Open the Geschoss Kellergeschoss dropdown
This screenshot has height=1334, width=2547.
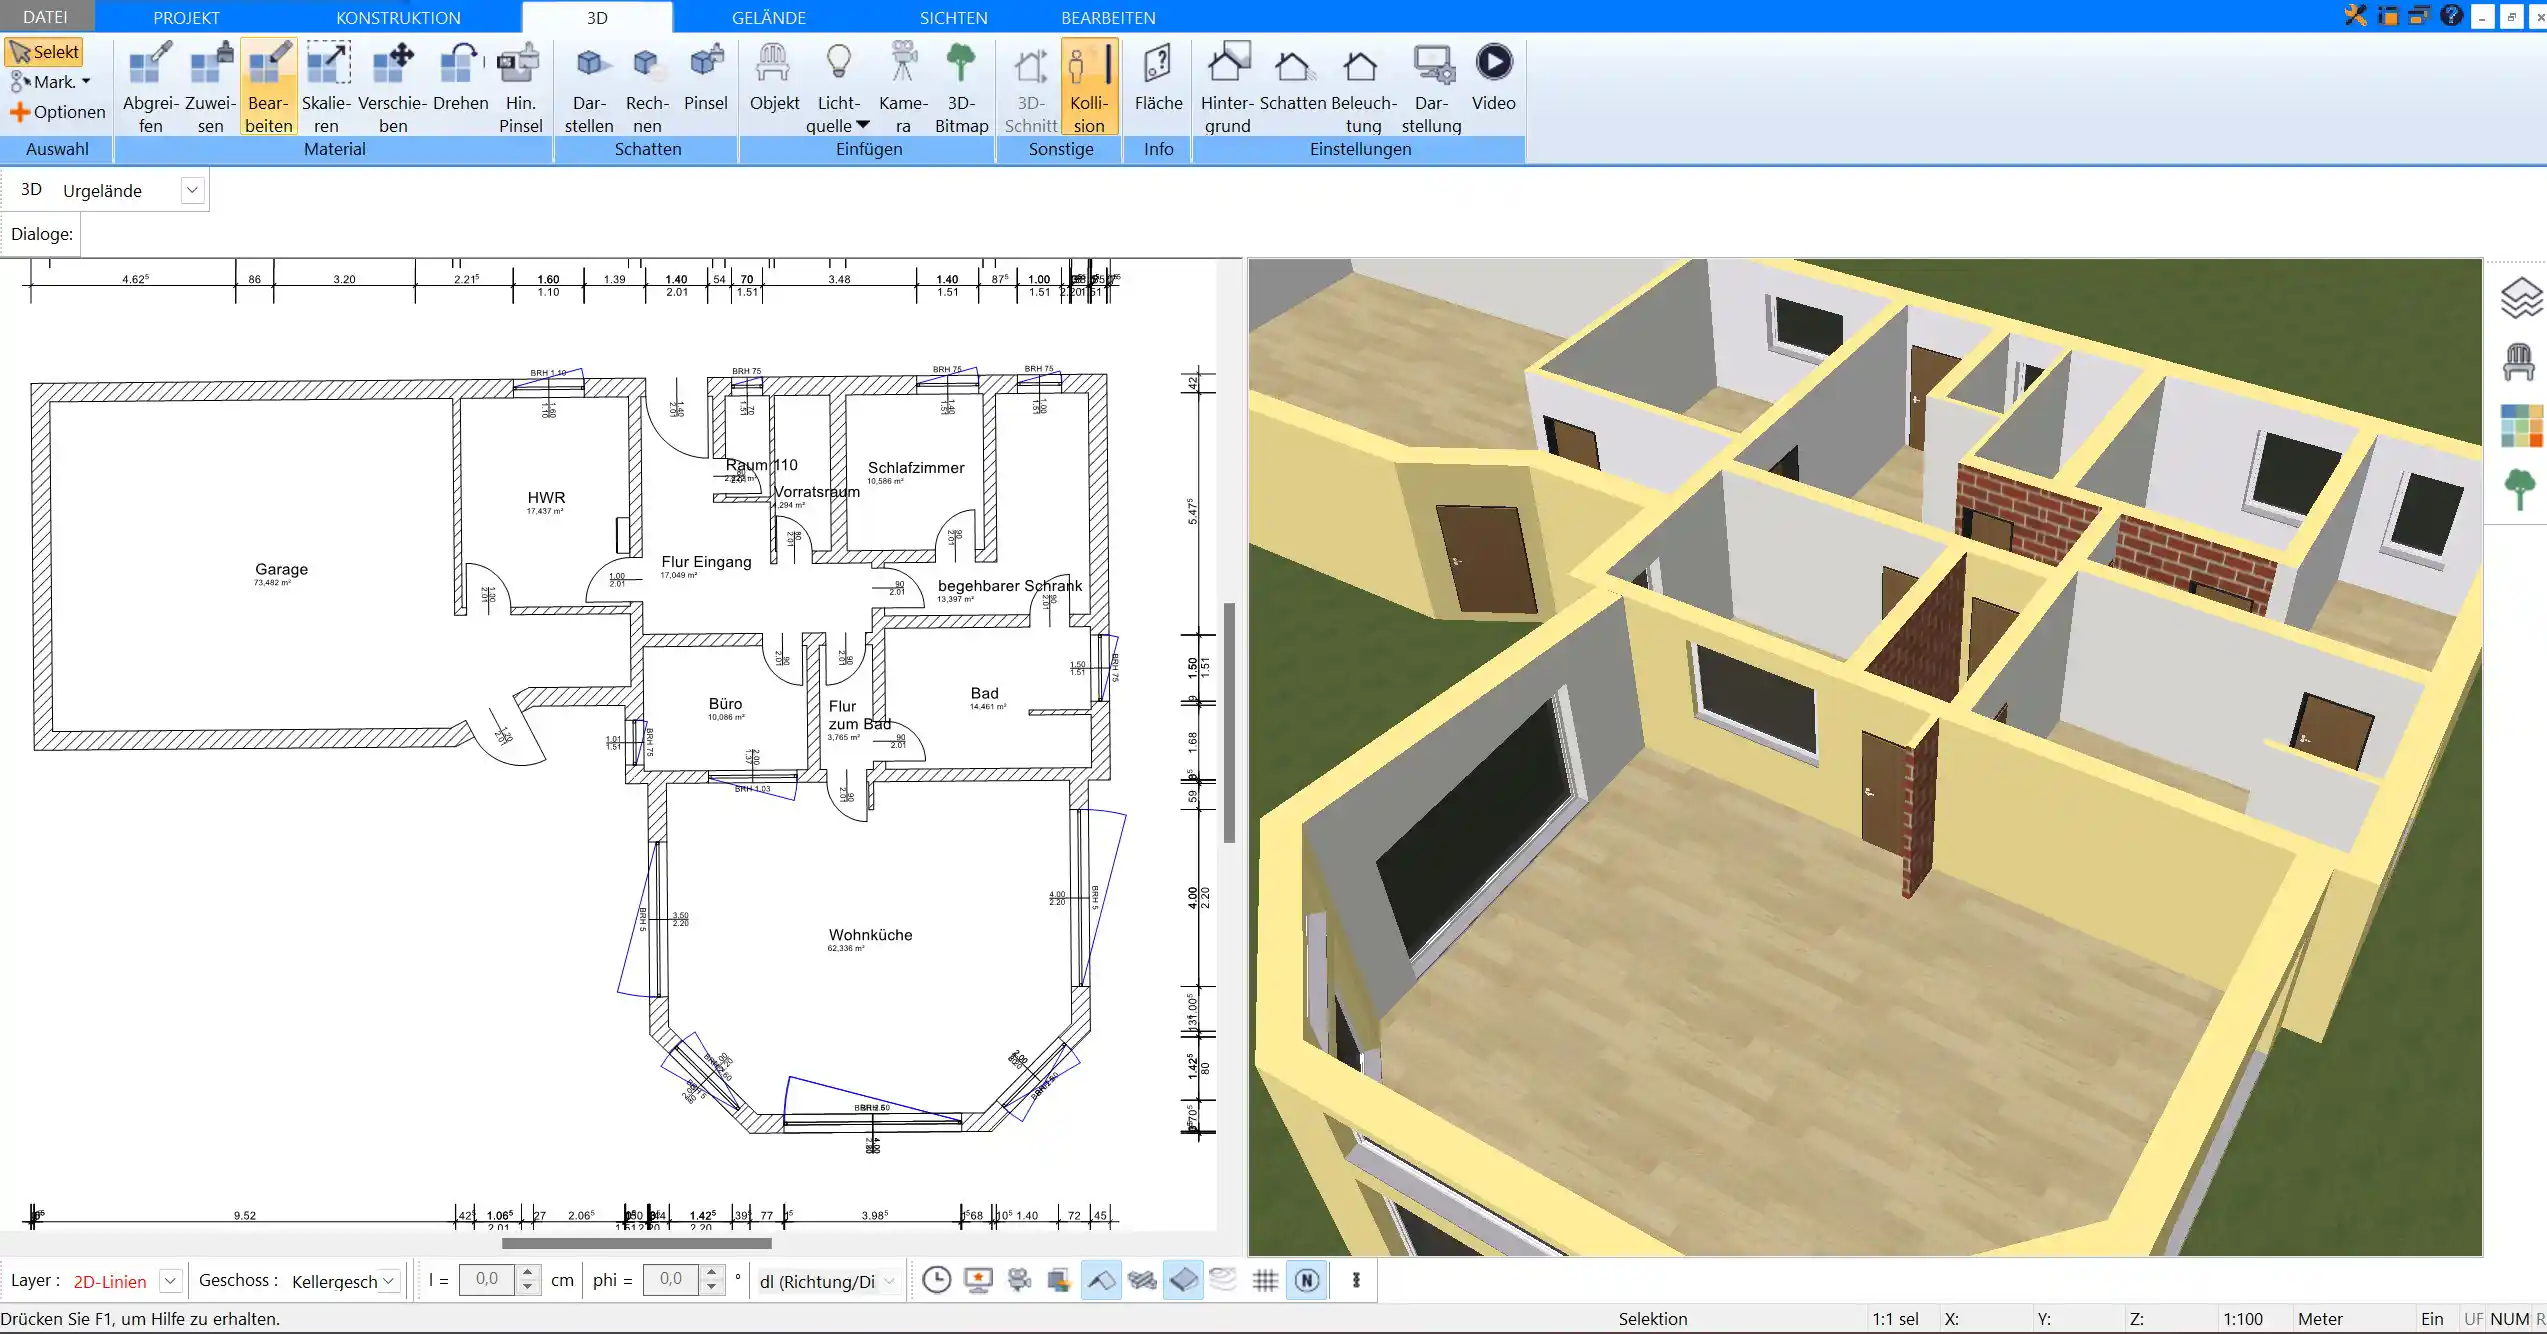click(389, 1281)
